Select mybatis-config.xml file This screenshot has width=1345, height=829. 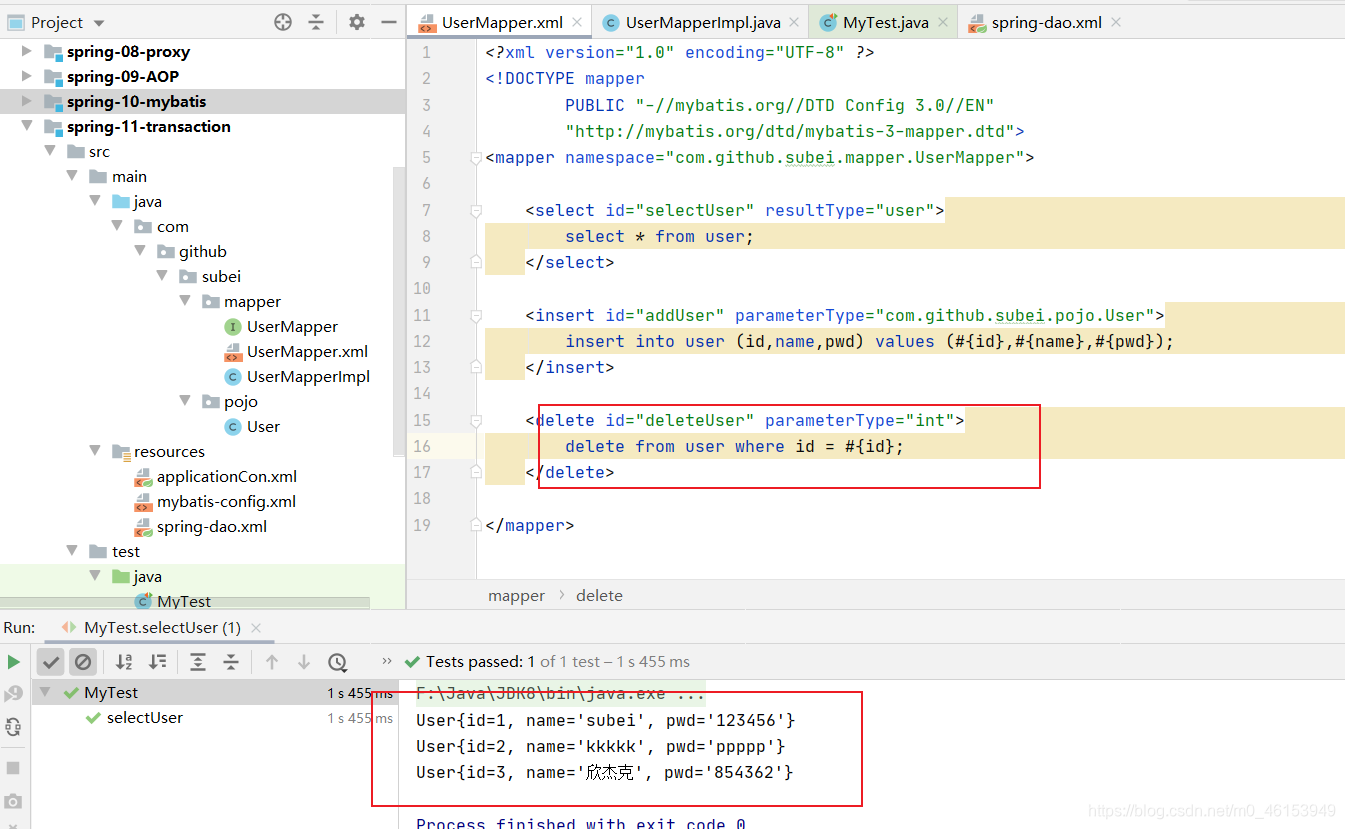(216, 501)
